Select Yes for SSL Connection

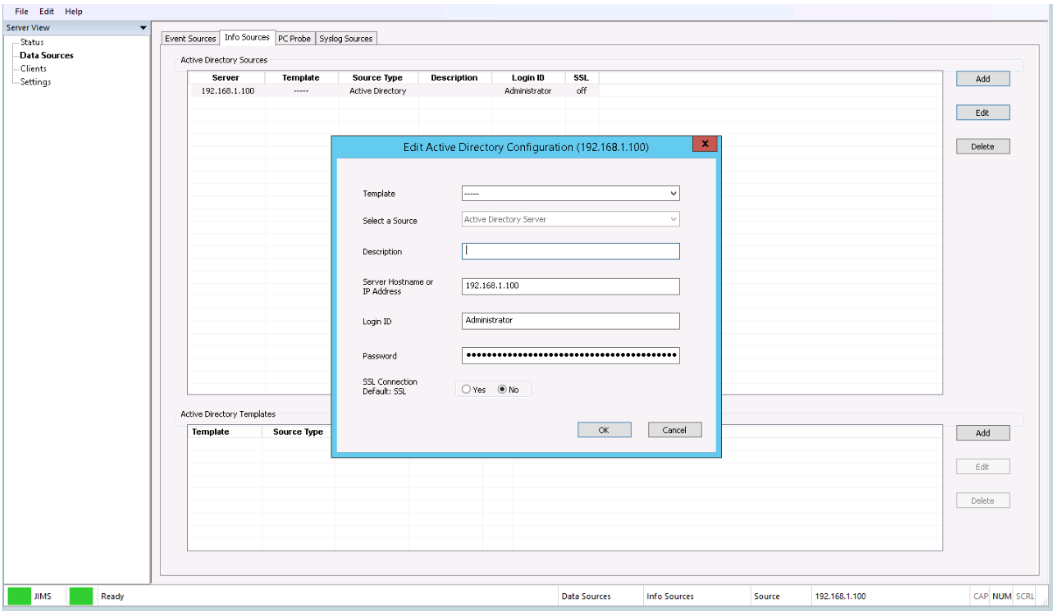[x=465, y=390]
